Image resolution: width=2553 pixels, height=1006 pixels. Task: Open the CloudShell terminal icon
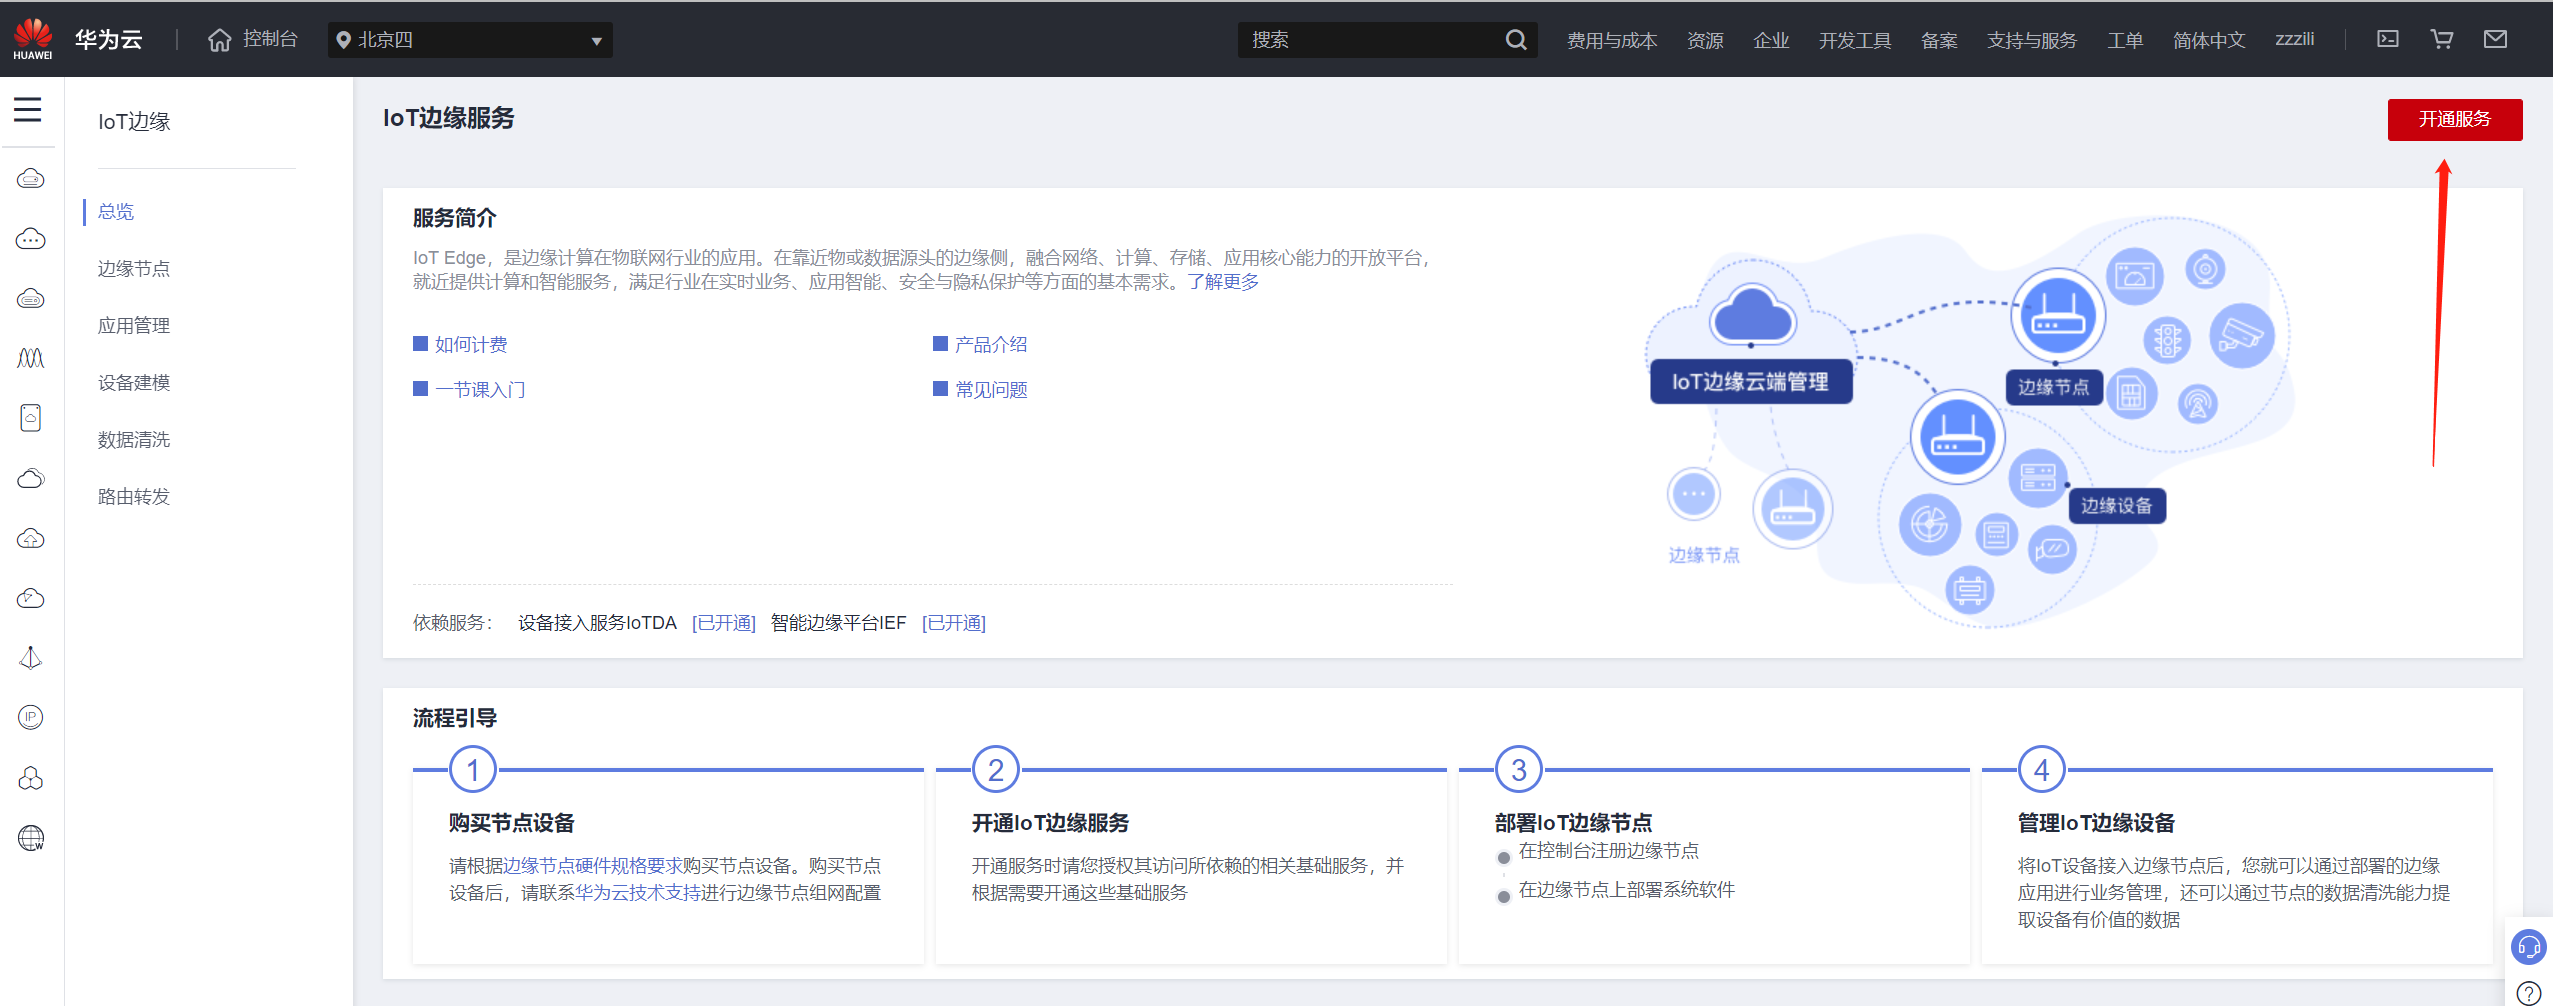[2388, 39]
